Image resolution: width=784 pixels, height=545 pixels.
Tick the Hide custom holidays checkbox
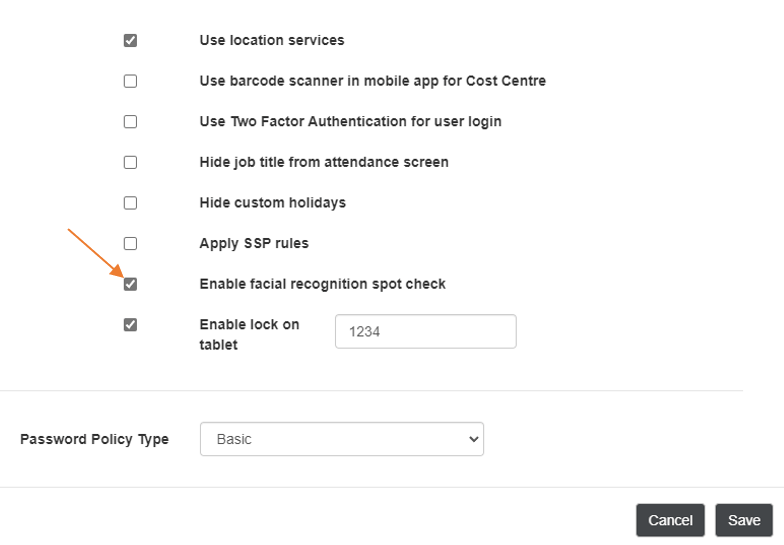click(x=130, y=203)
